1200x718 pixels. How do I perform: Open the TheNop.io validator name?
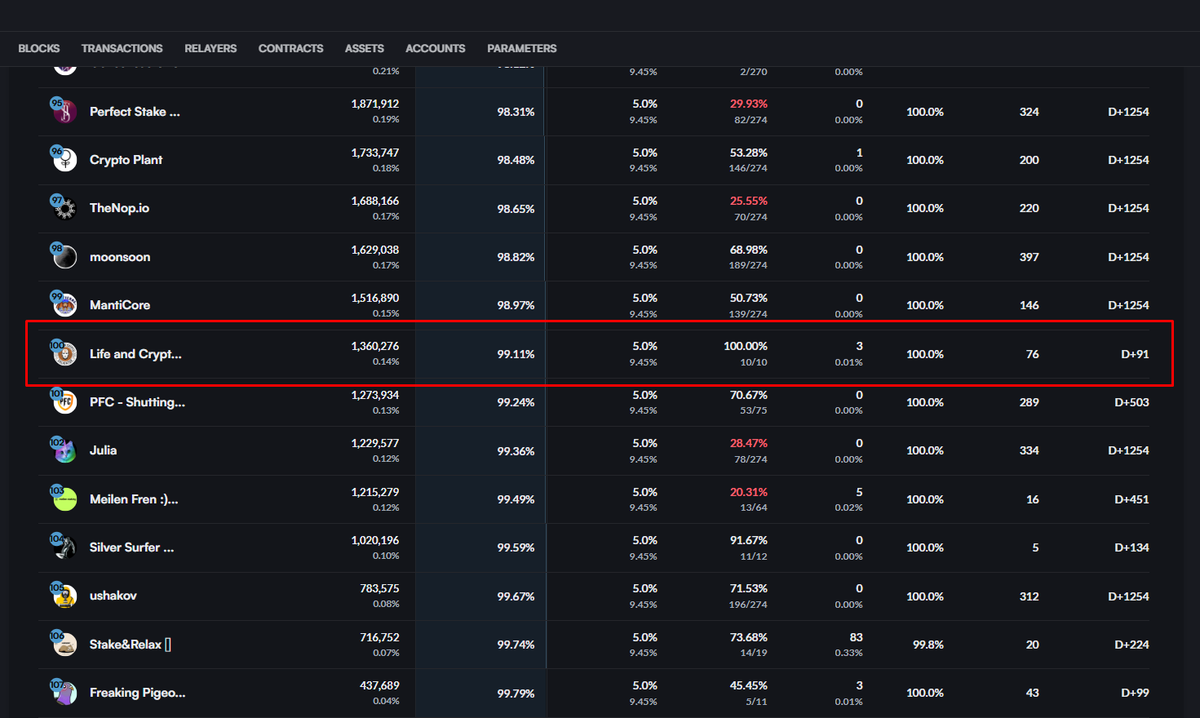pos(120,208)
